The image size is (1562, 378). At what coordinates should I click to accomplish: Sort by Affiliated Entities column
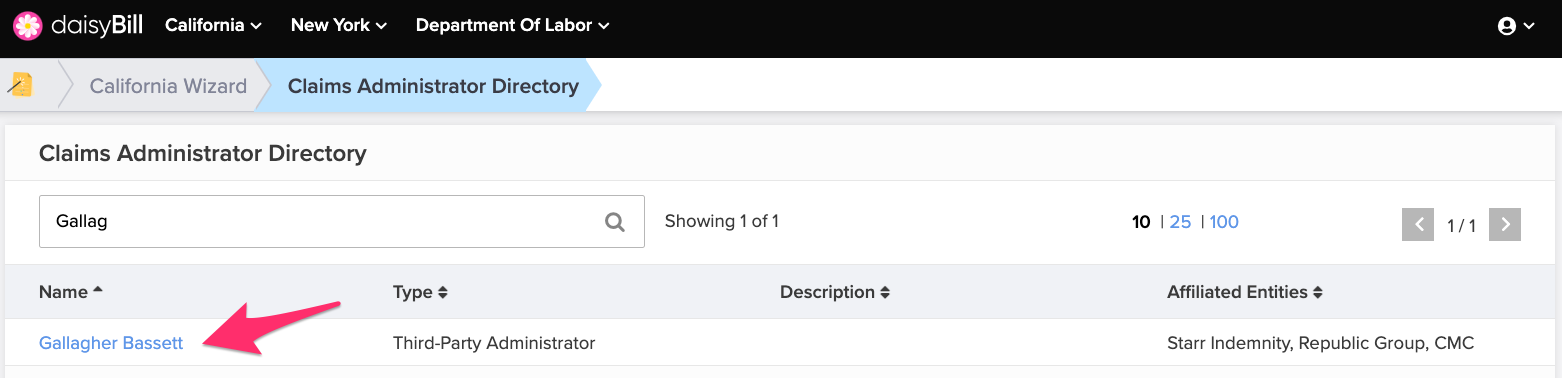(x=1245, y=292)
